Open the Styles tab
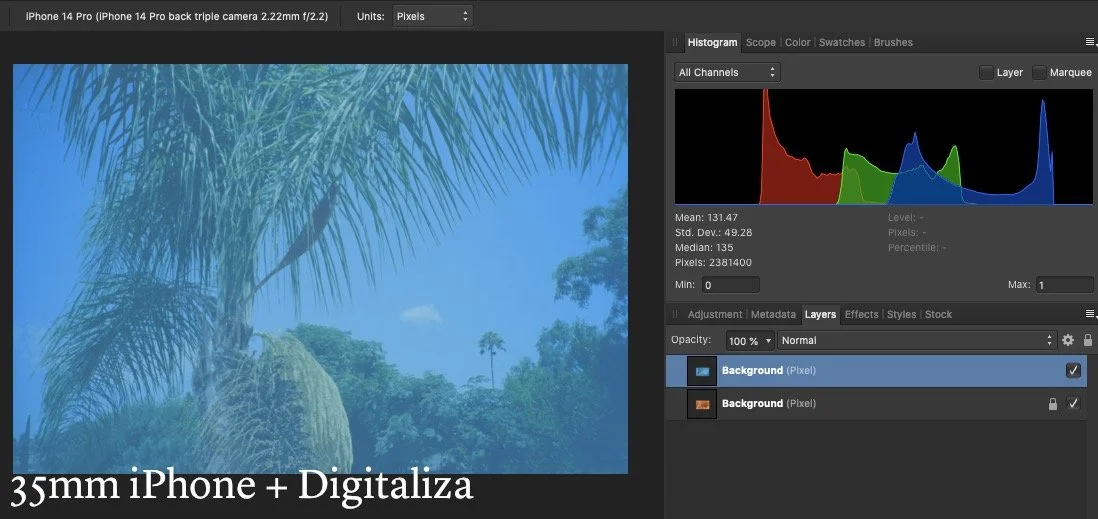 901,314
